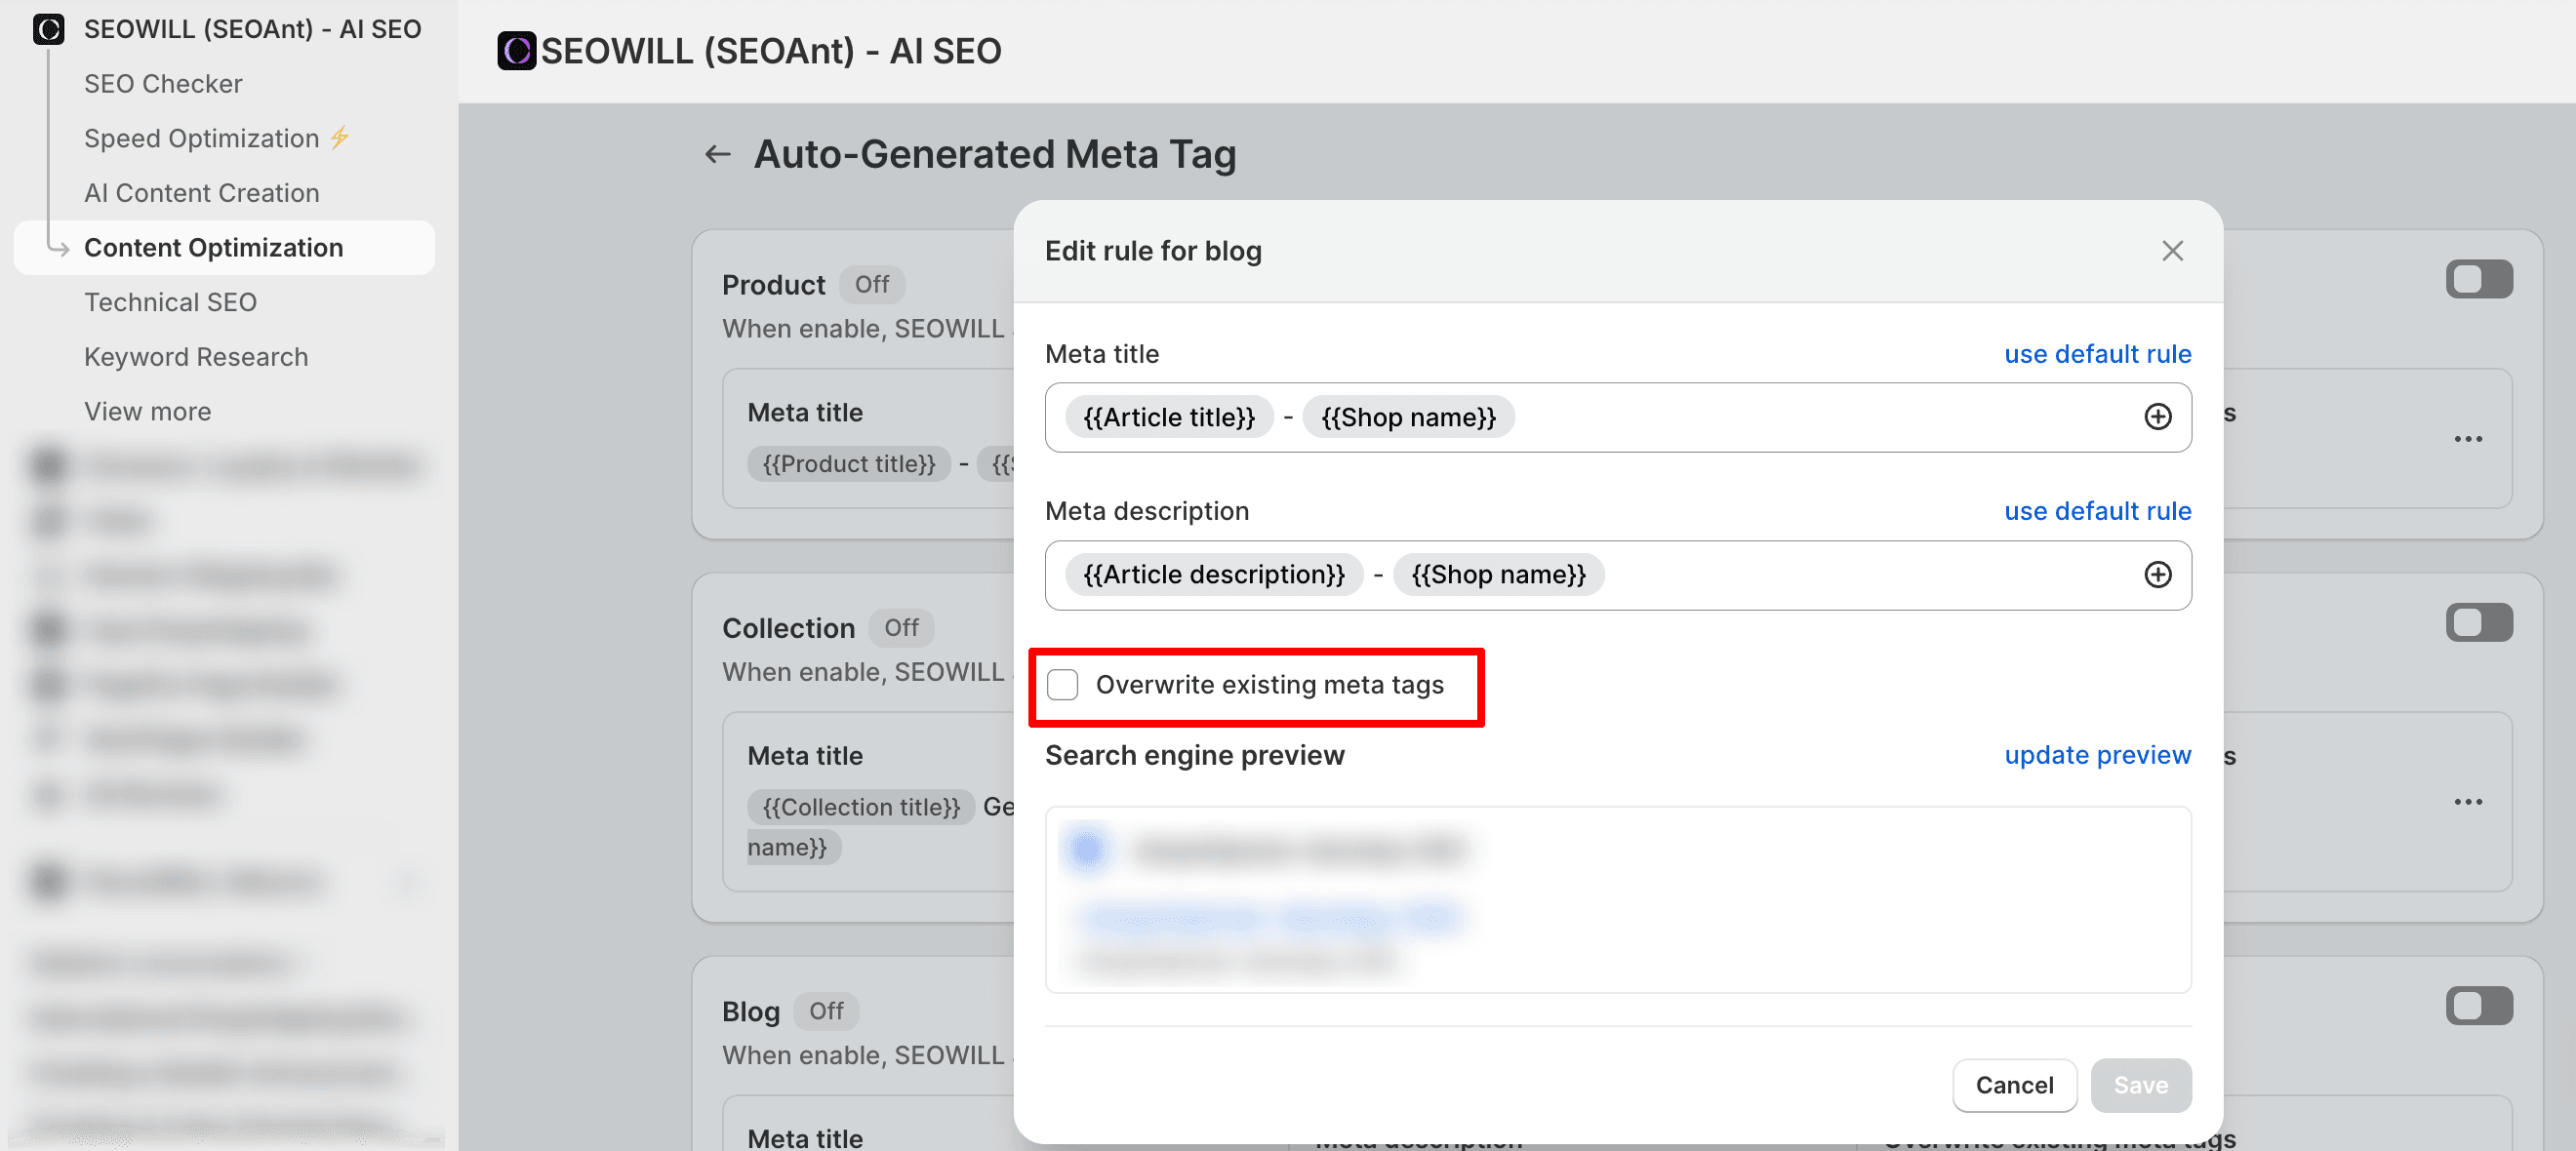
Task: Open Keyword Research from the sidebar
Action: coord(196,356)
